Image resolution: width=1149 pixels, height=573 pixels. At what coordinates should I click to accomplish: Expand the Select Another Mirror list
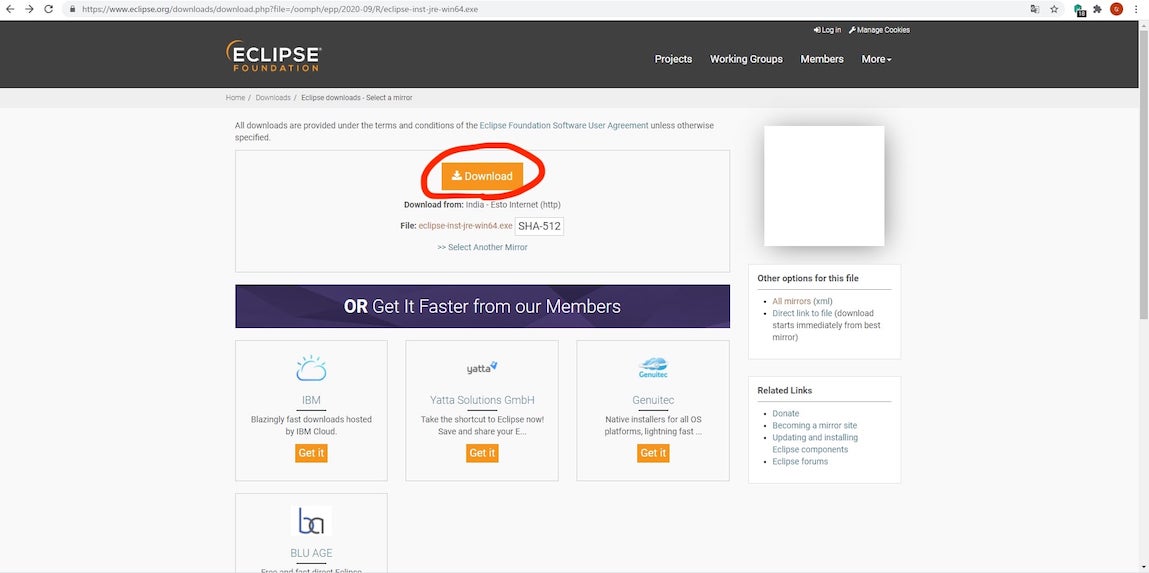pyautogui.click(x=482, y=247)
